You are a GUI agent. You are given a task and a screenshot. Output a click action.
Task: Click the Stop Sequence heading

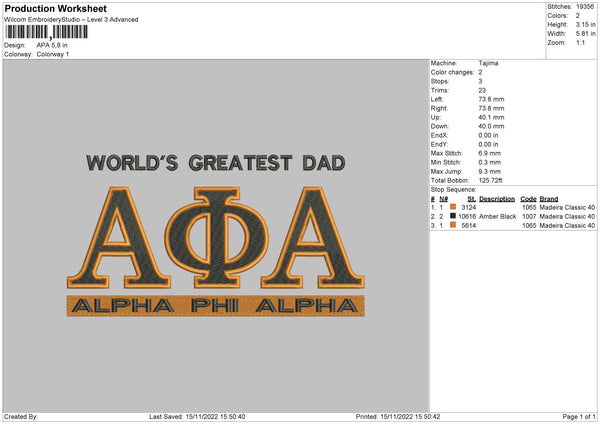pyautogui.click(x=453, y=189)
